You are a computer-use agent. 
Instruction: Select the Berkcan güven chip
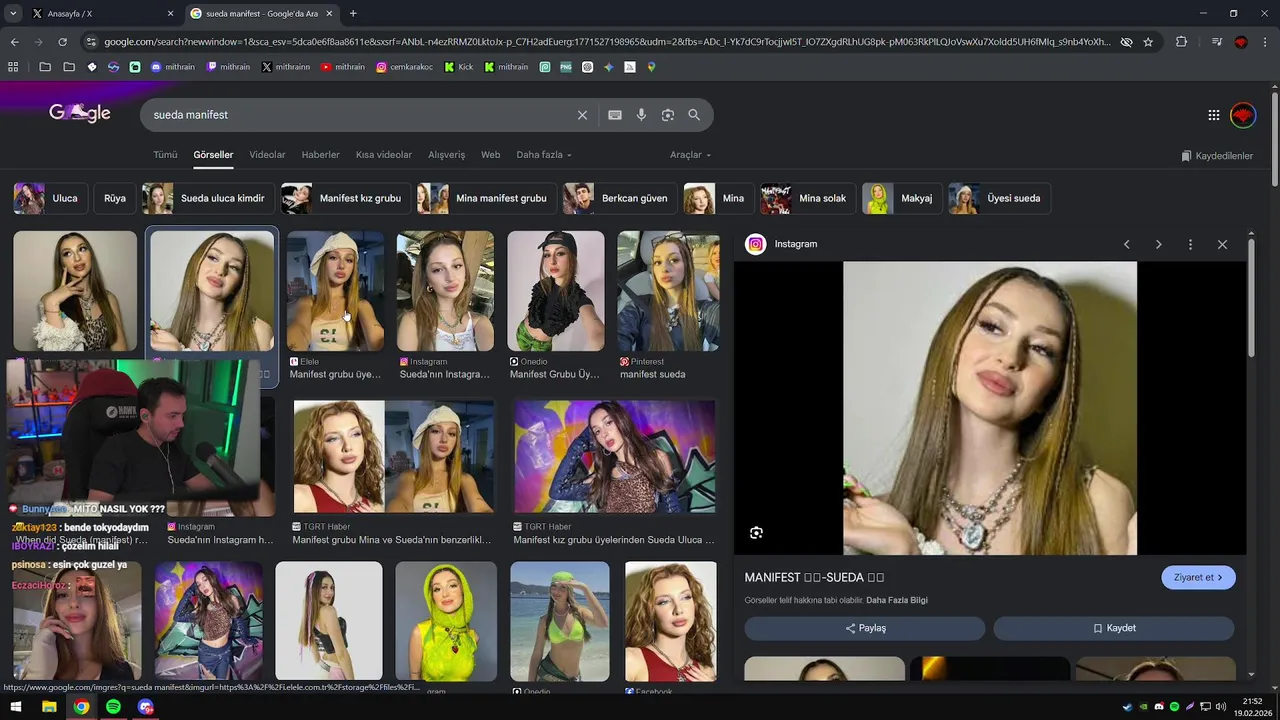(620, 198)
